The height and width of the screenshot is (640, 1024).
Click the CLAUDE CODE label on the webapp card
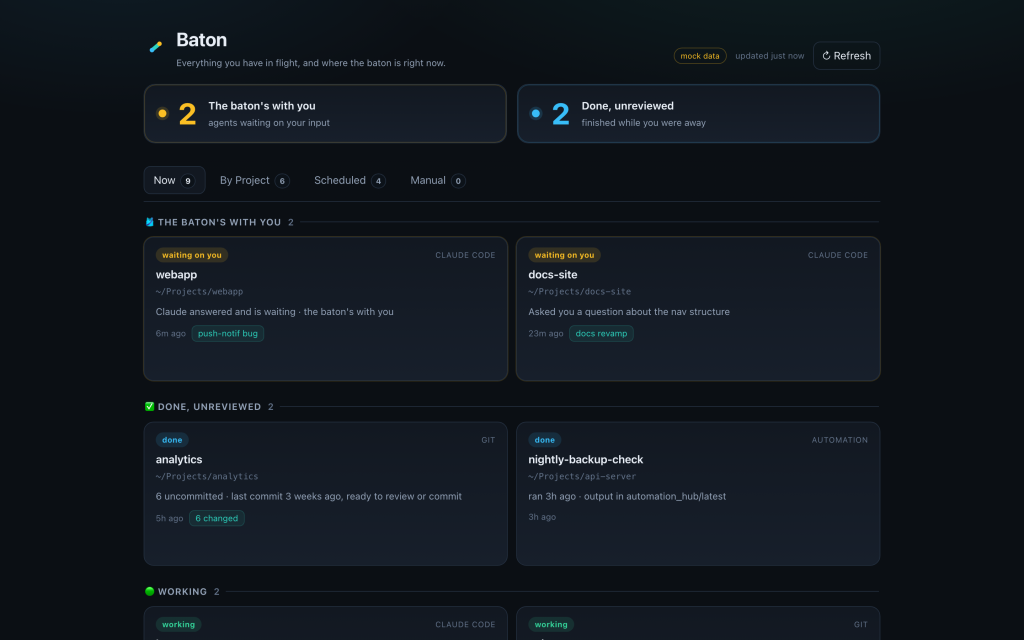[x=465, y=255]
